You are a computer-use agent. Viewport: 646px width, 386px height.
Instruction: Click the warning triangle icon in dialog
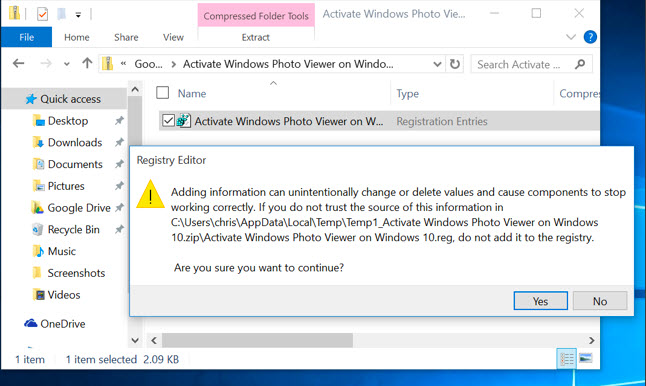pos(150,194)
